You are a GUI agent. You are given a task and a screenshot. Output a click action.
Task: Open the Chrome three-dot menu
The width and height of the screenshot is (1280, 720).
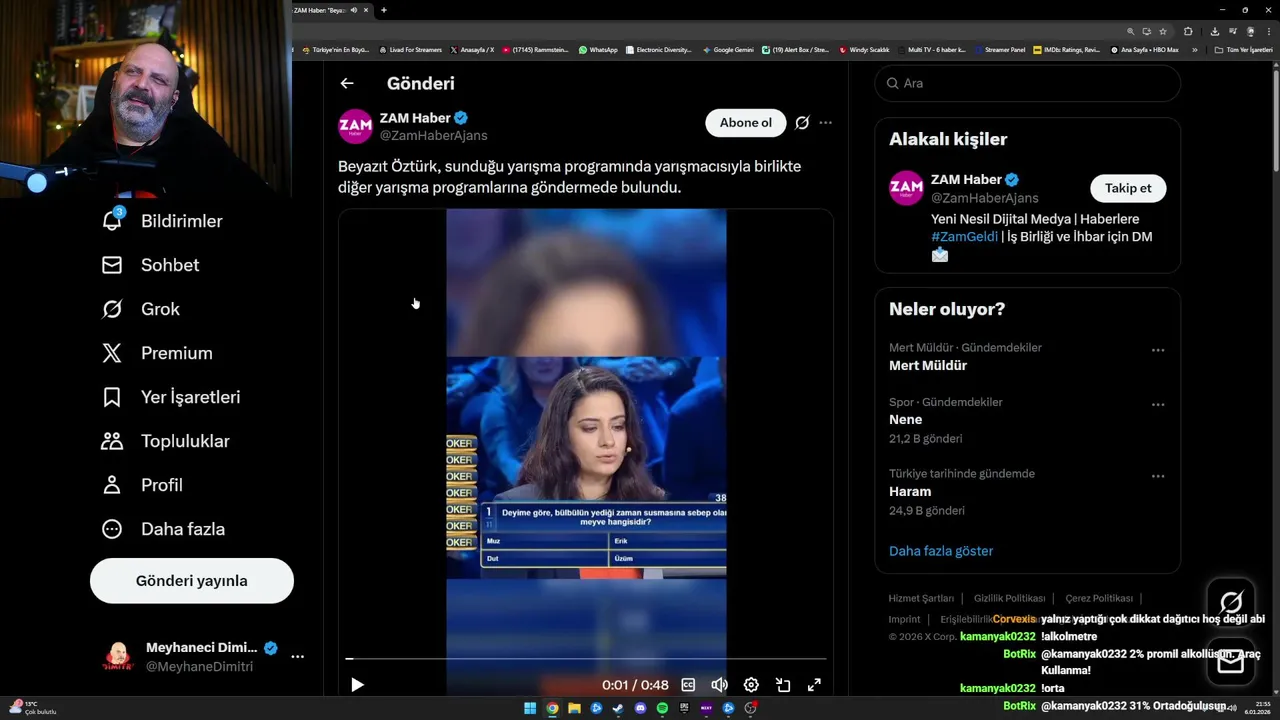point(1268,31)
